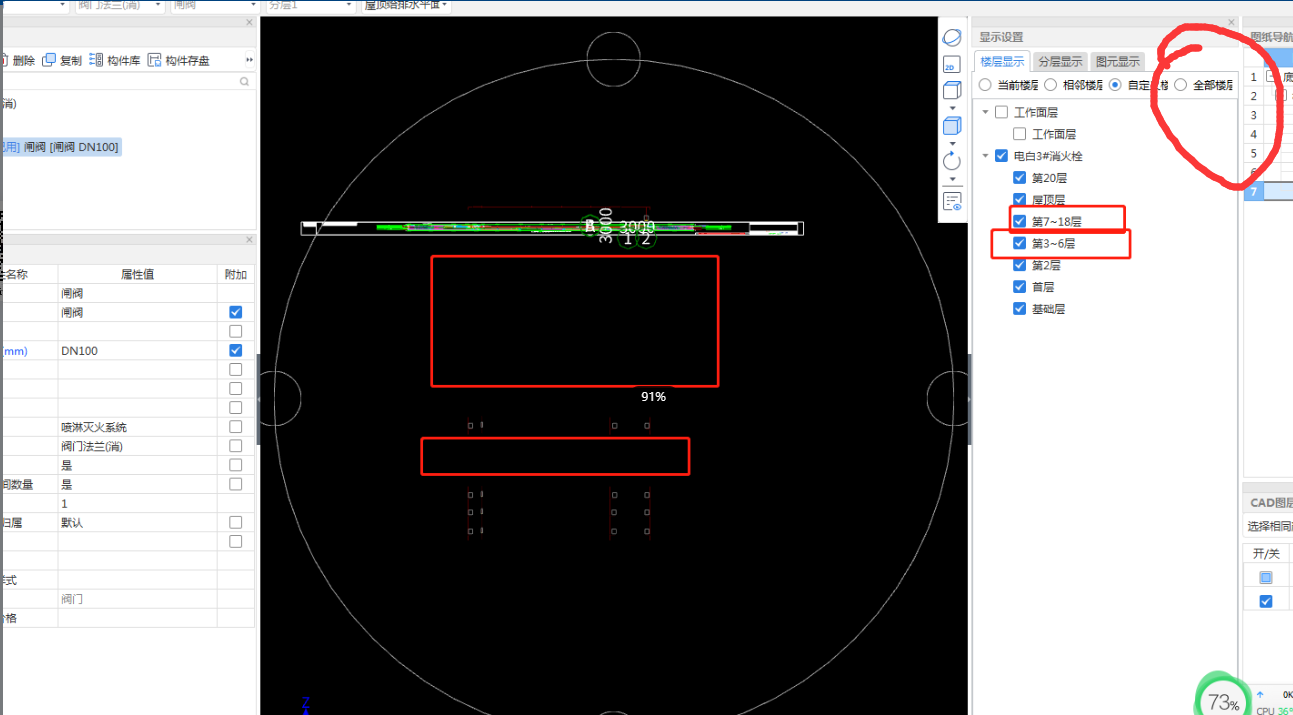Click component save (构件存盘) icon

click(x=154, y=60)
